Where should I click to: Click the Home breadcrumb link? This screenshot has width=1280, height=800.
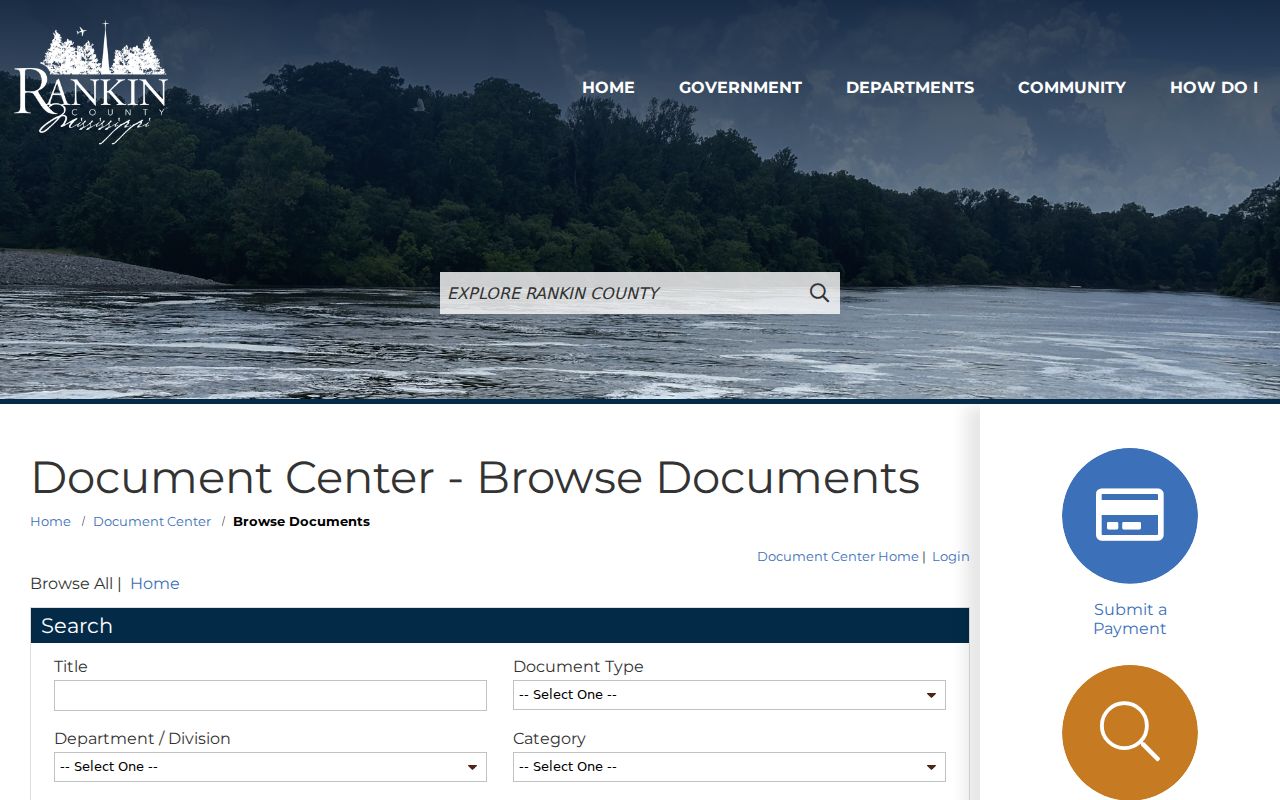(50, 522)
